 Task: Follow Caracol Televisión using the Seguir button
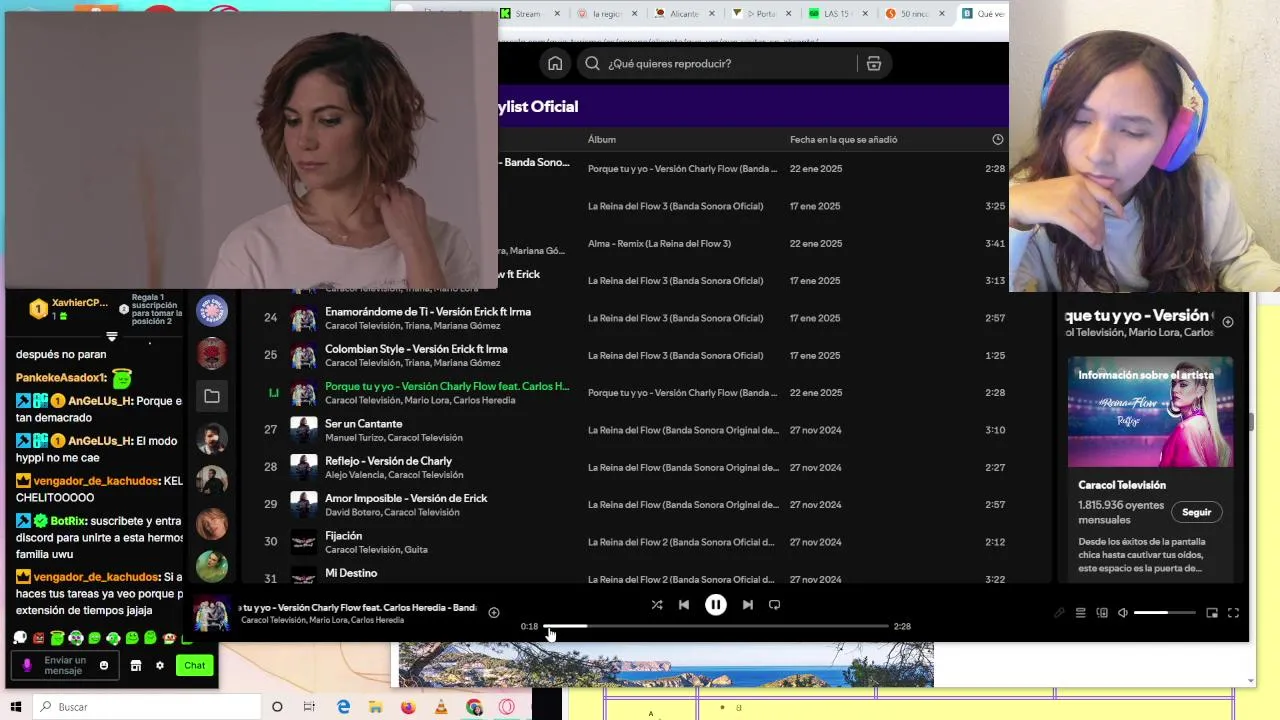[x=1197, y=512]
